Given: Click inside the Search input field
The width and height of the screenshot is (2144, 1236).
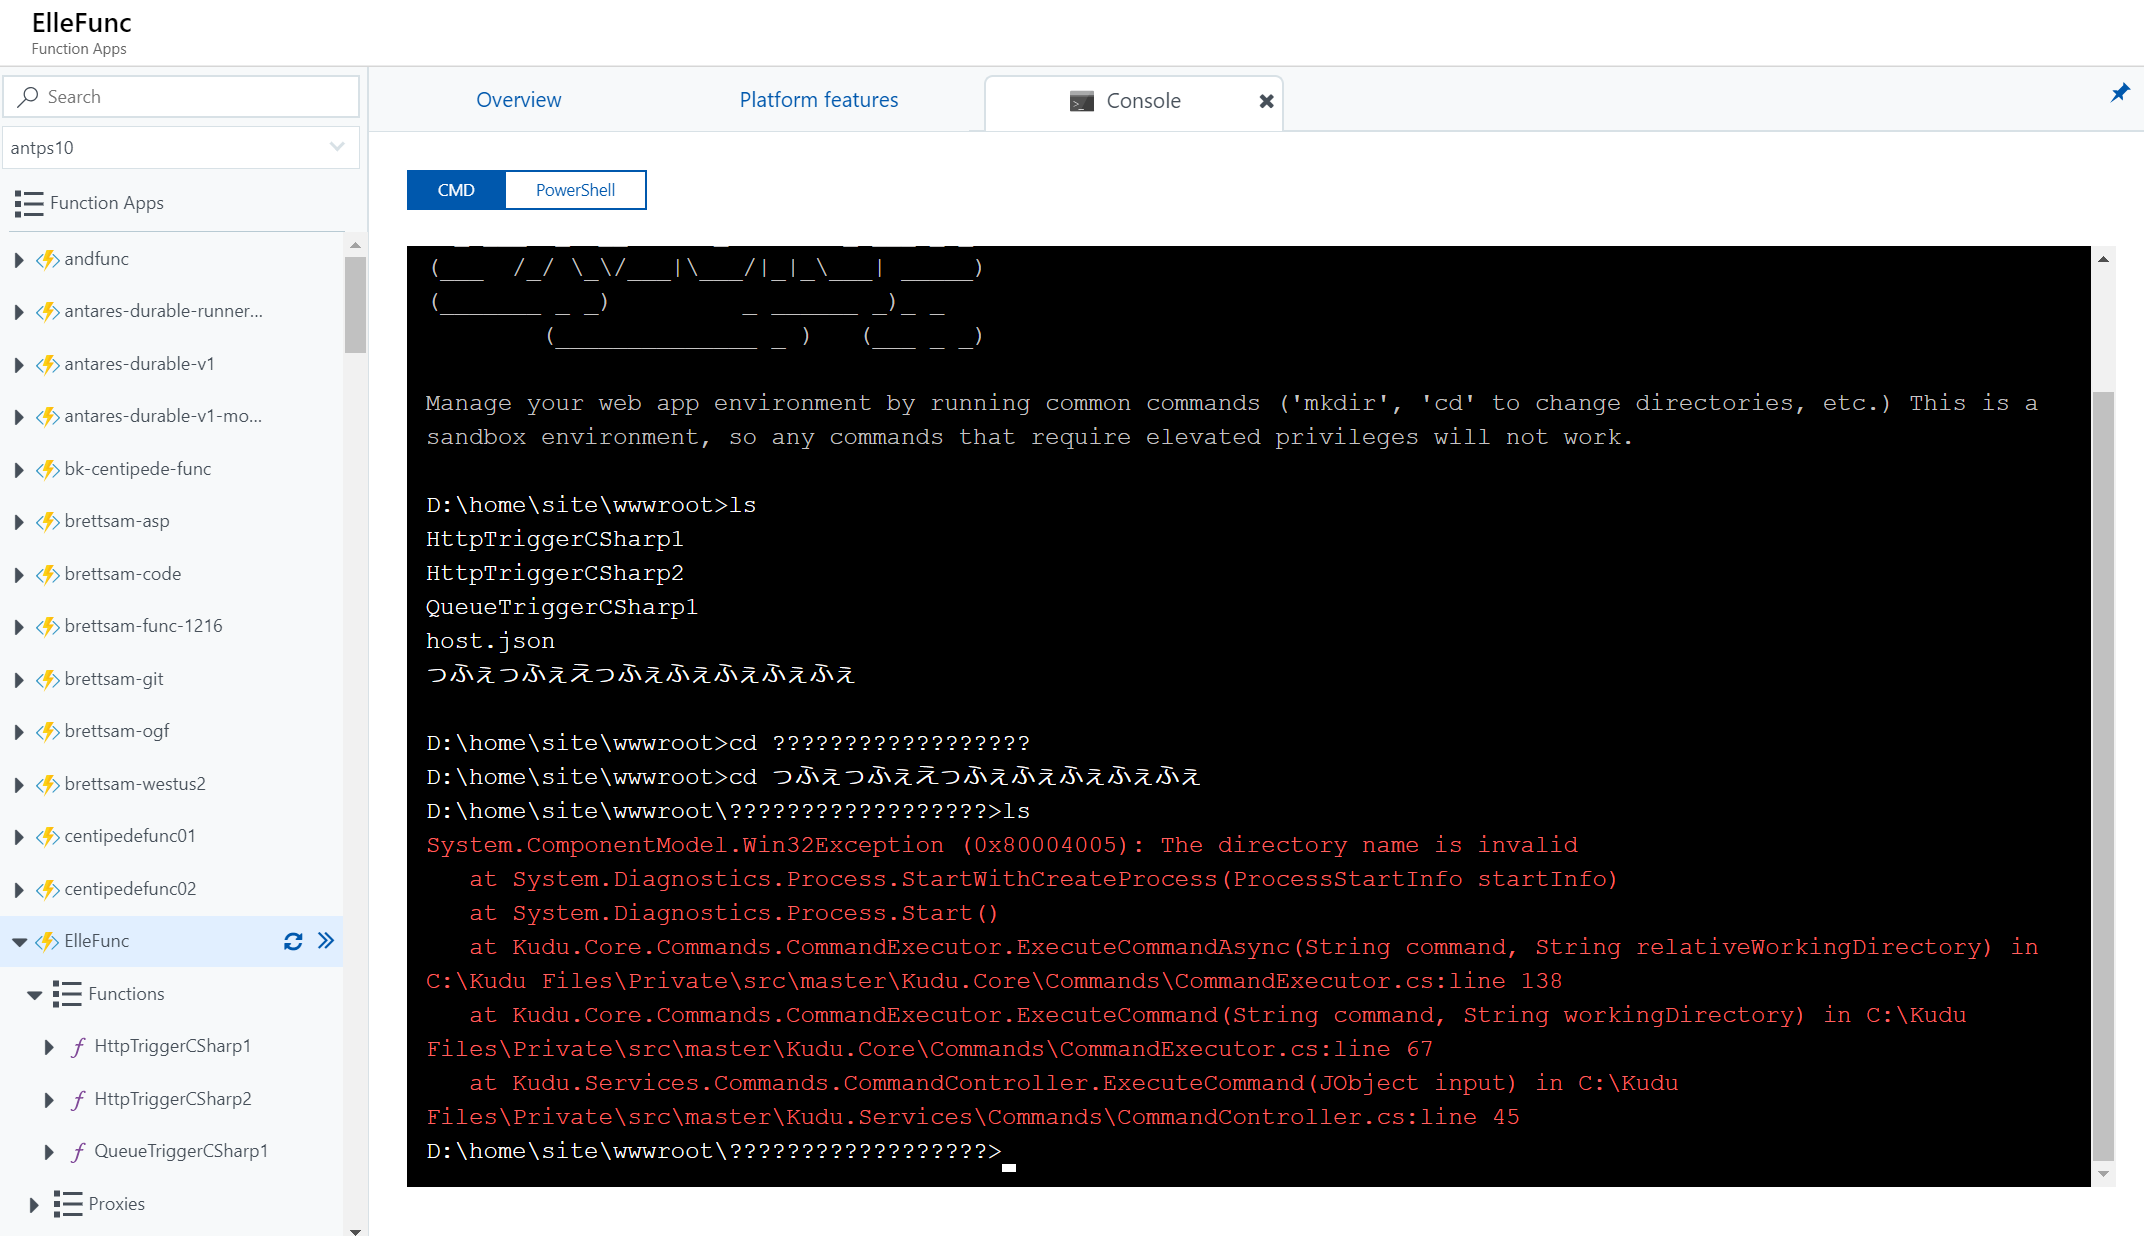Looking at the screenshot, I should [x=120, y=96].
